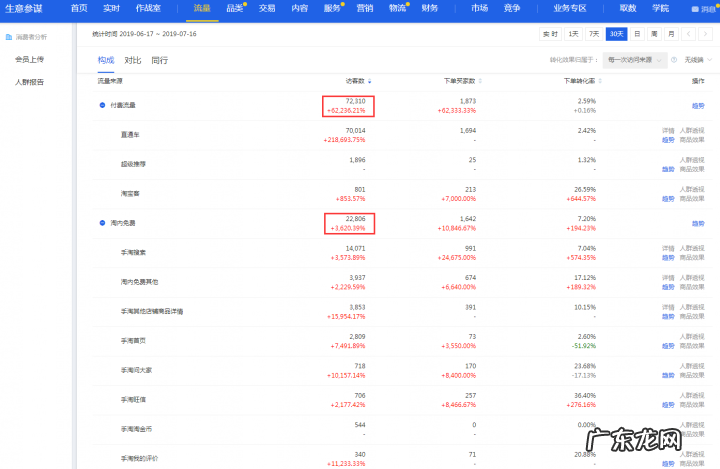The image size is (720, 469).
Task: Click the message icon beside 消息
Action: click(695, 8)
